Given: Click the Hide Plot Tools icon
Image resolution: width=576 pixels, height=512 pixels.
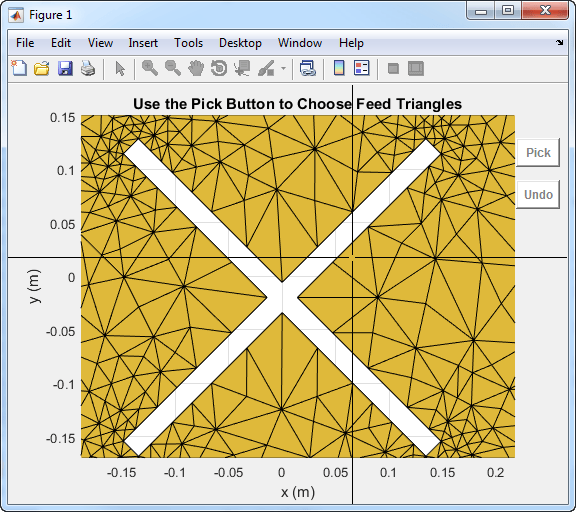Looking at the screenshot, I should coord(393,68).
